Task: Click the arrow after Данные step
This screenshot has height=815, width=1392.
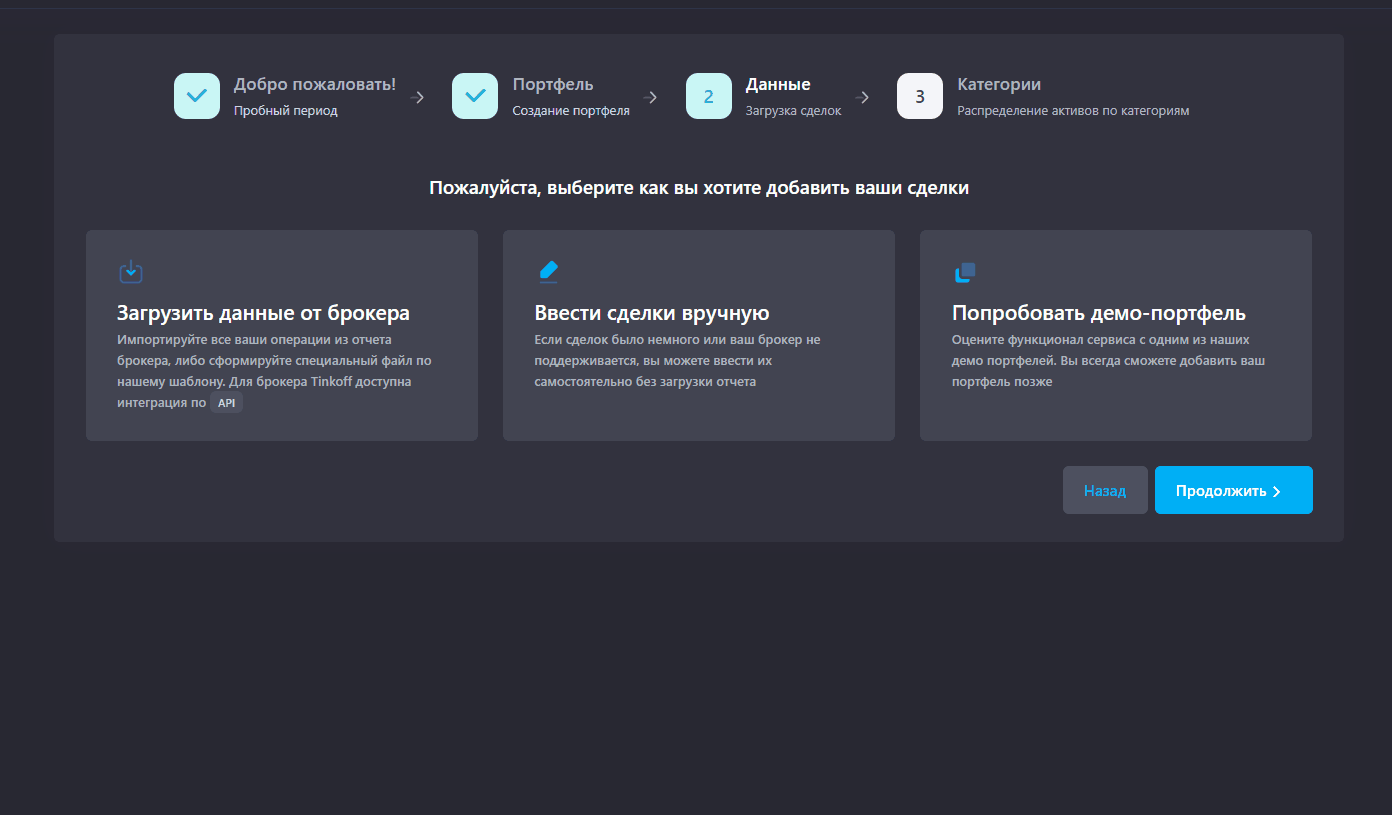Action: pos(864,97)
